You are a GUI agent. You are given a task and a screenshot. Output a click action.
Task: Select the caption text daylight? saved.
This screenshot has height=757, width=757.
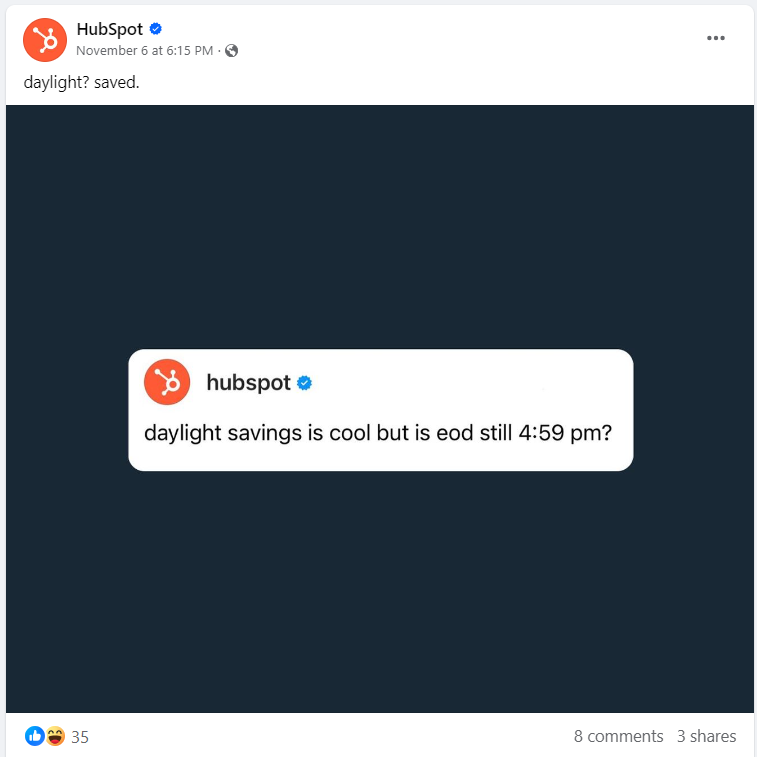[x=81, y=83]
